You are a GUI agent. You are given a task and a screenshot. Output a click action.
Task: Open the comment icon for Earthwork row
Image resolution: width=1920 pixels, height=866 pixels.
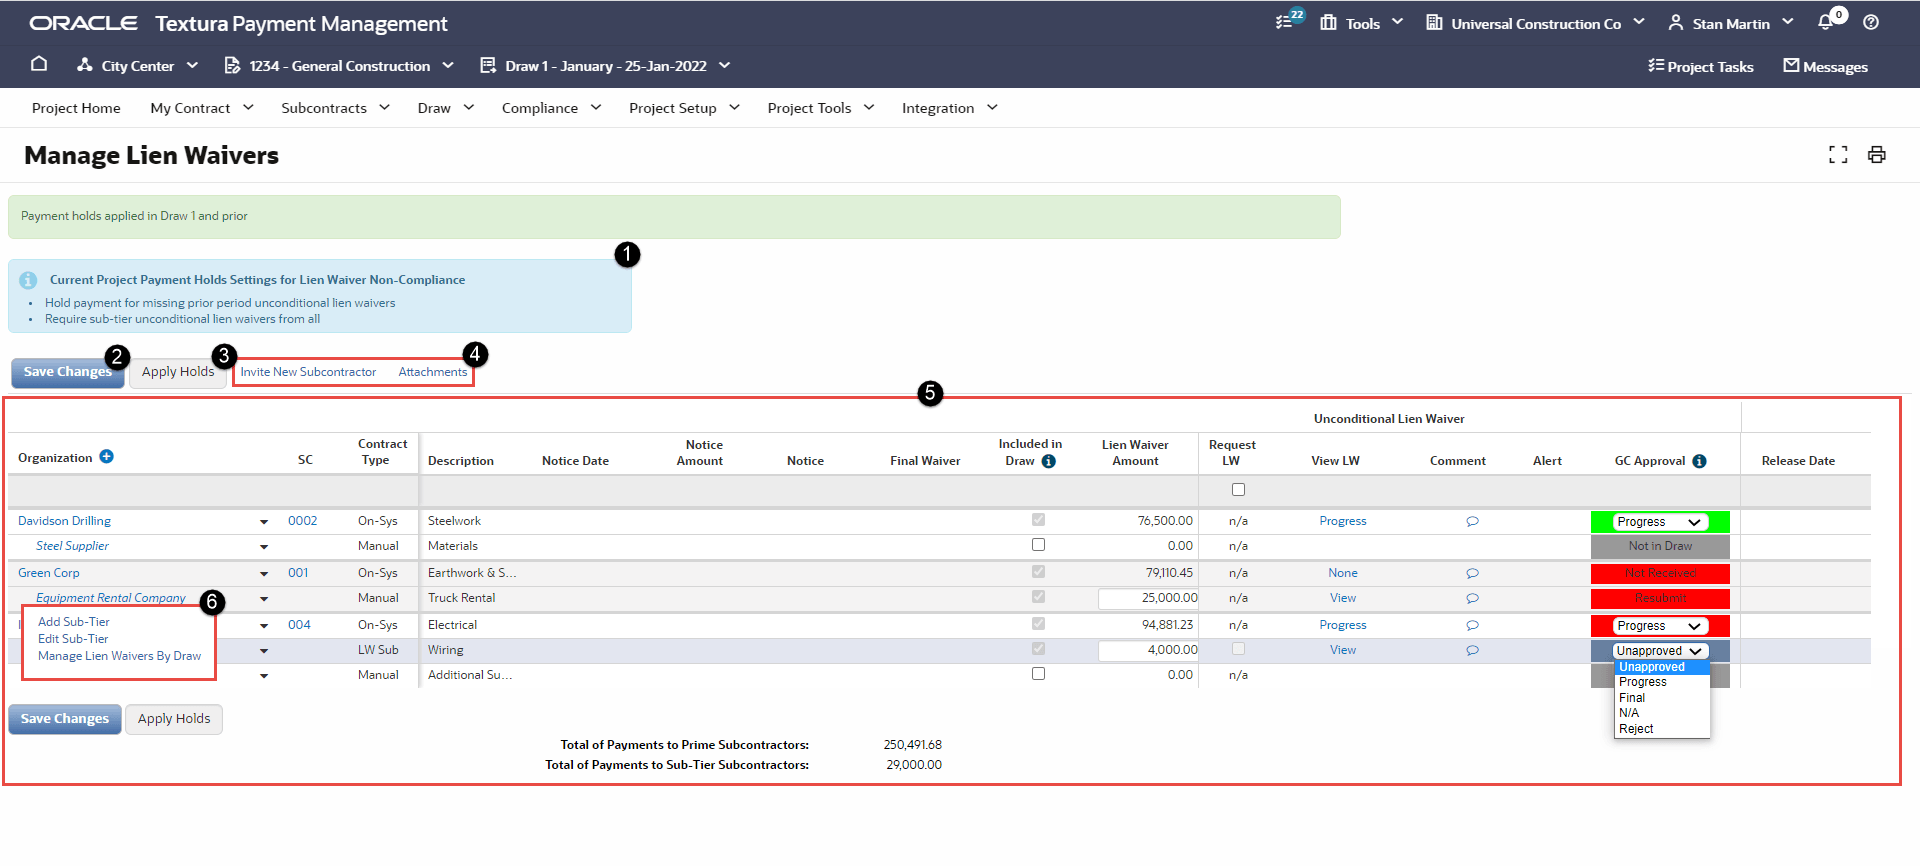click(1472, 573)
